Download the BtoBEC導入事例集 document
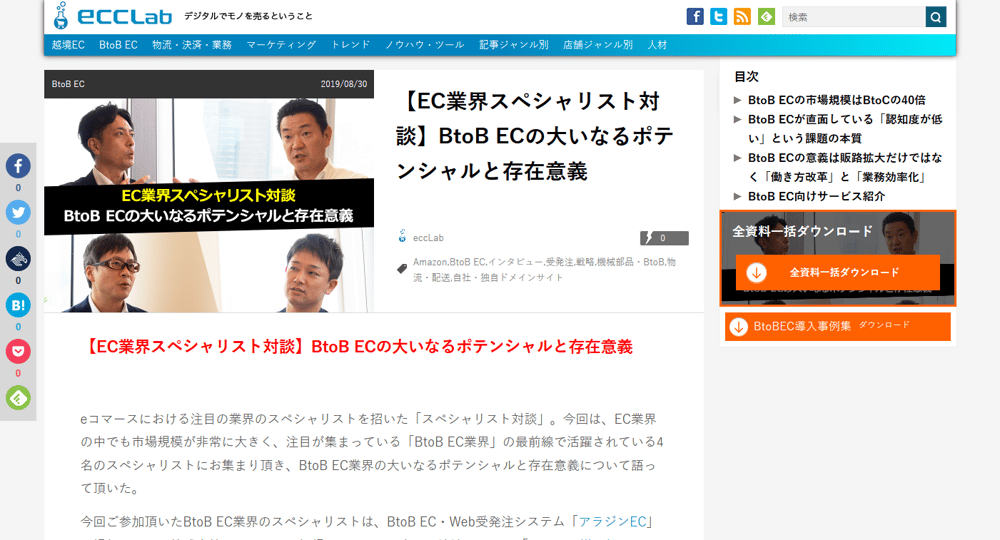This screenshot has width=1000, height=540. coord(838,326)
